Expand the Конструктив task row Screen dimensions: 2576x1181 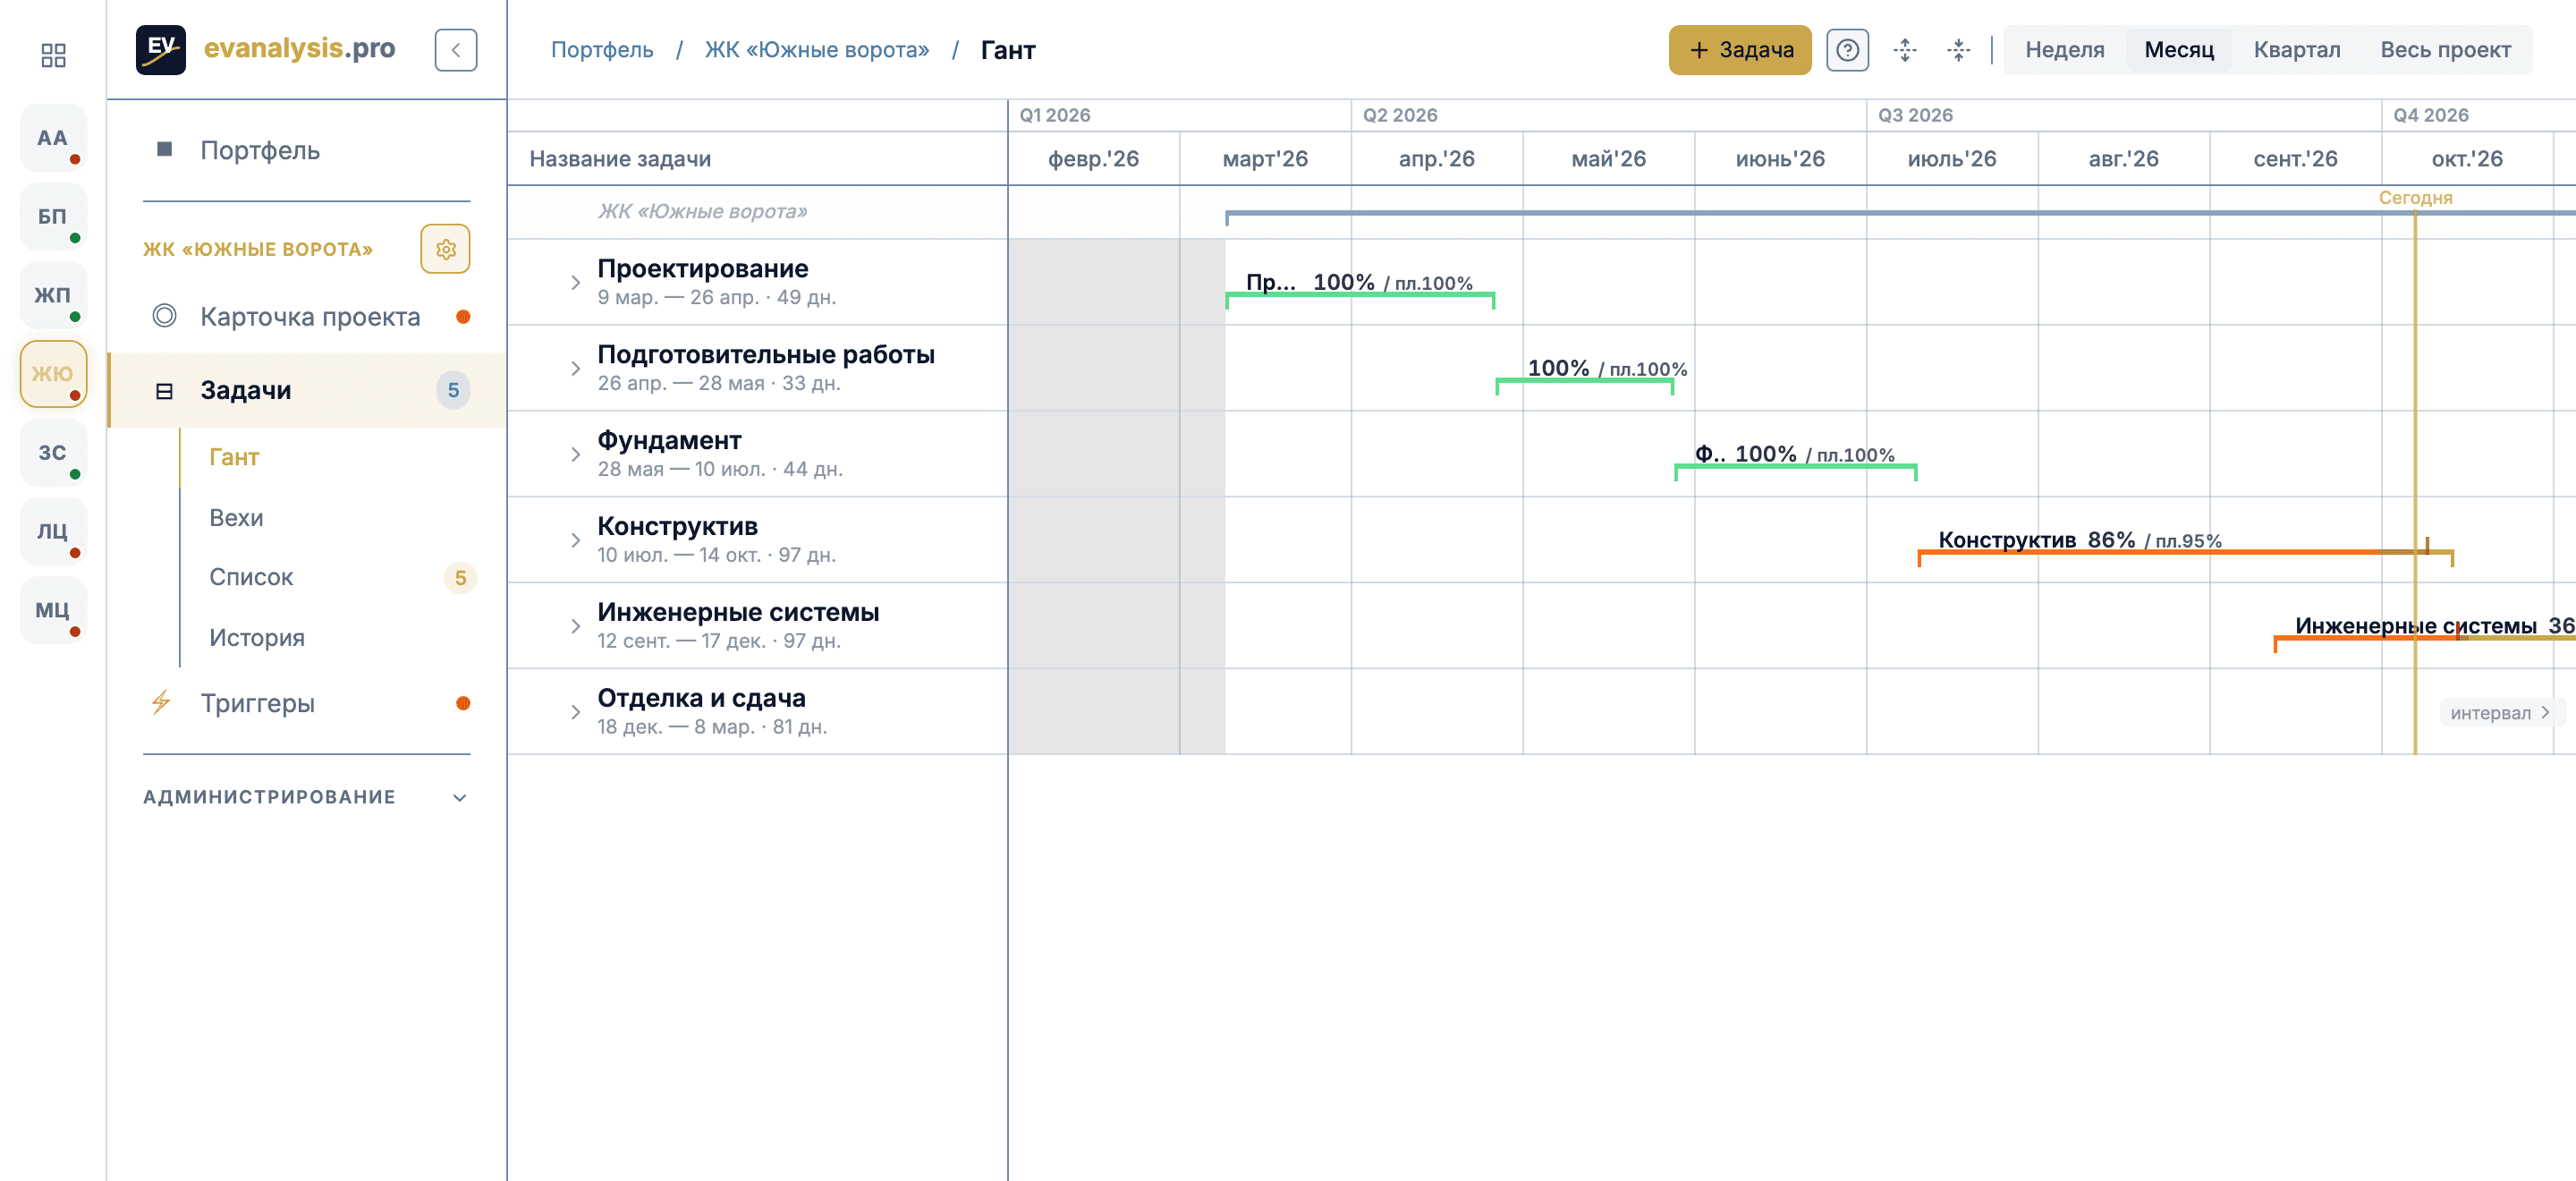[x=575, y=541]
